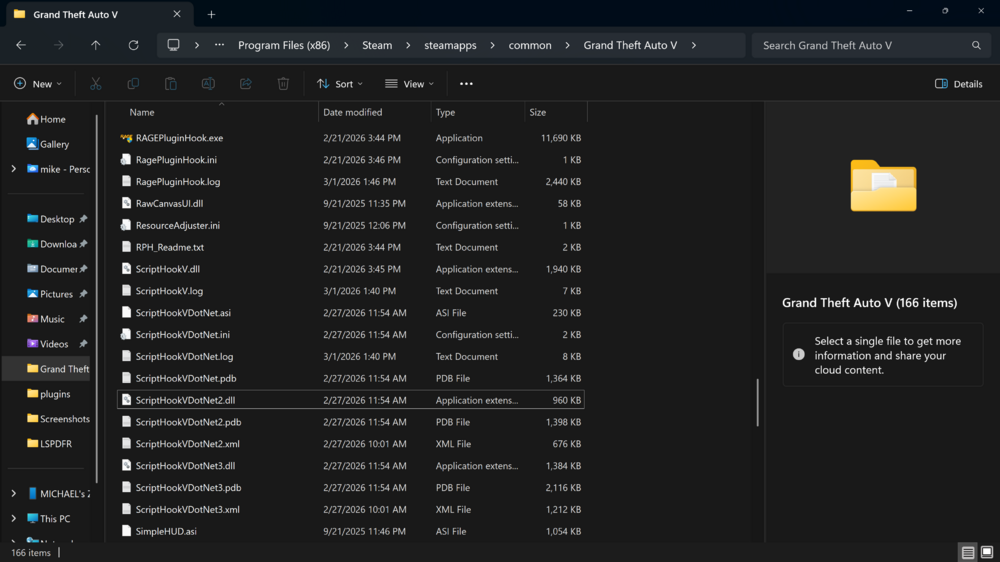Viewport: 1000px width, 562px height.
Task: Navigate to common breadcrumb
Action: click(530, 45)
